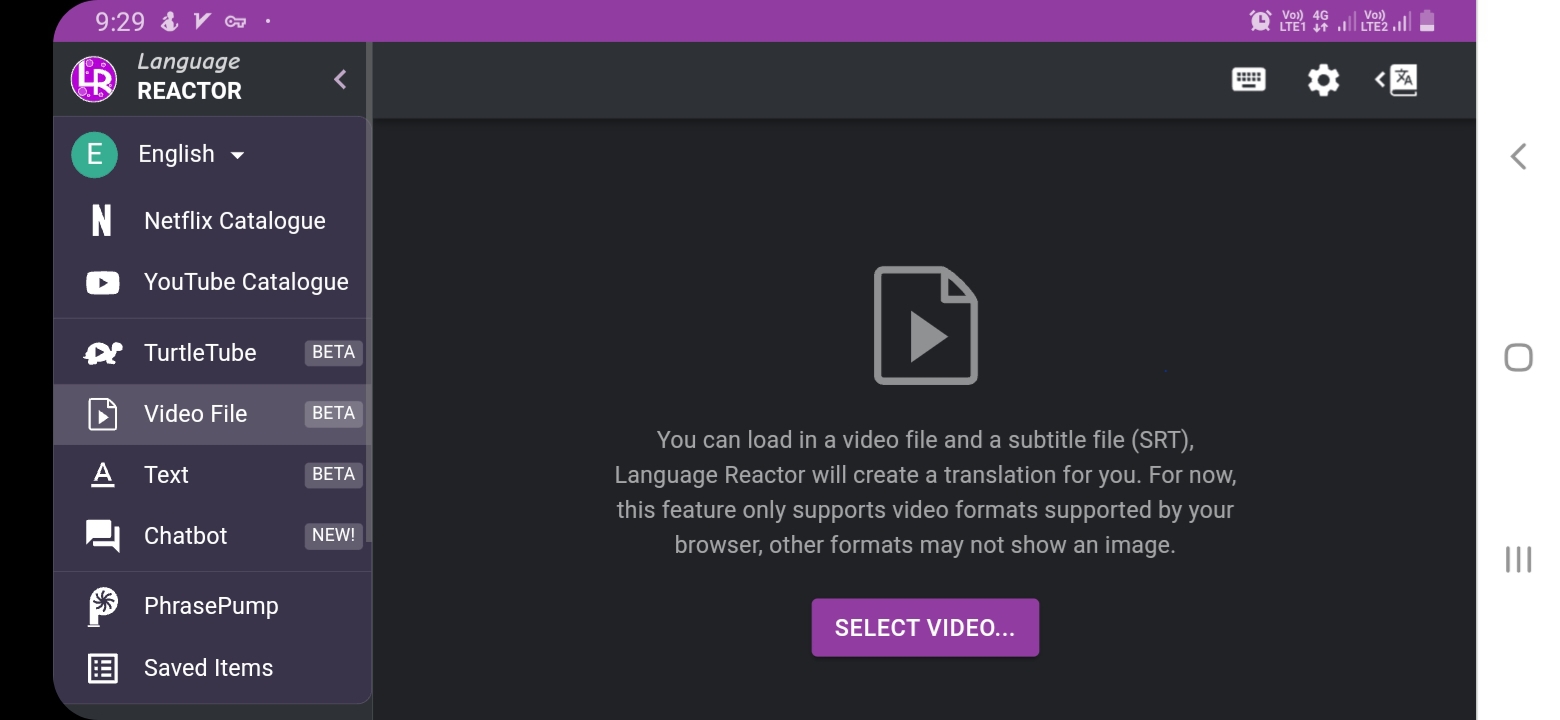Open Saved Items
This screenshot has height=720, width=1560.
(x=212, y=668)
